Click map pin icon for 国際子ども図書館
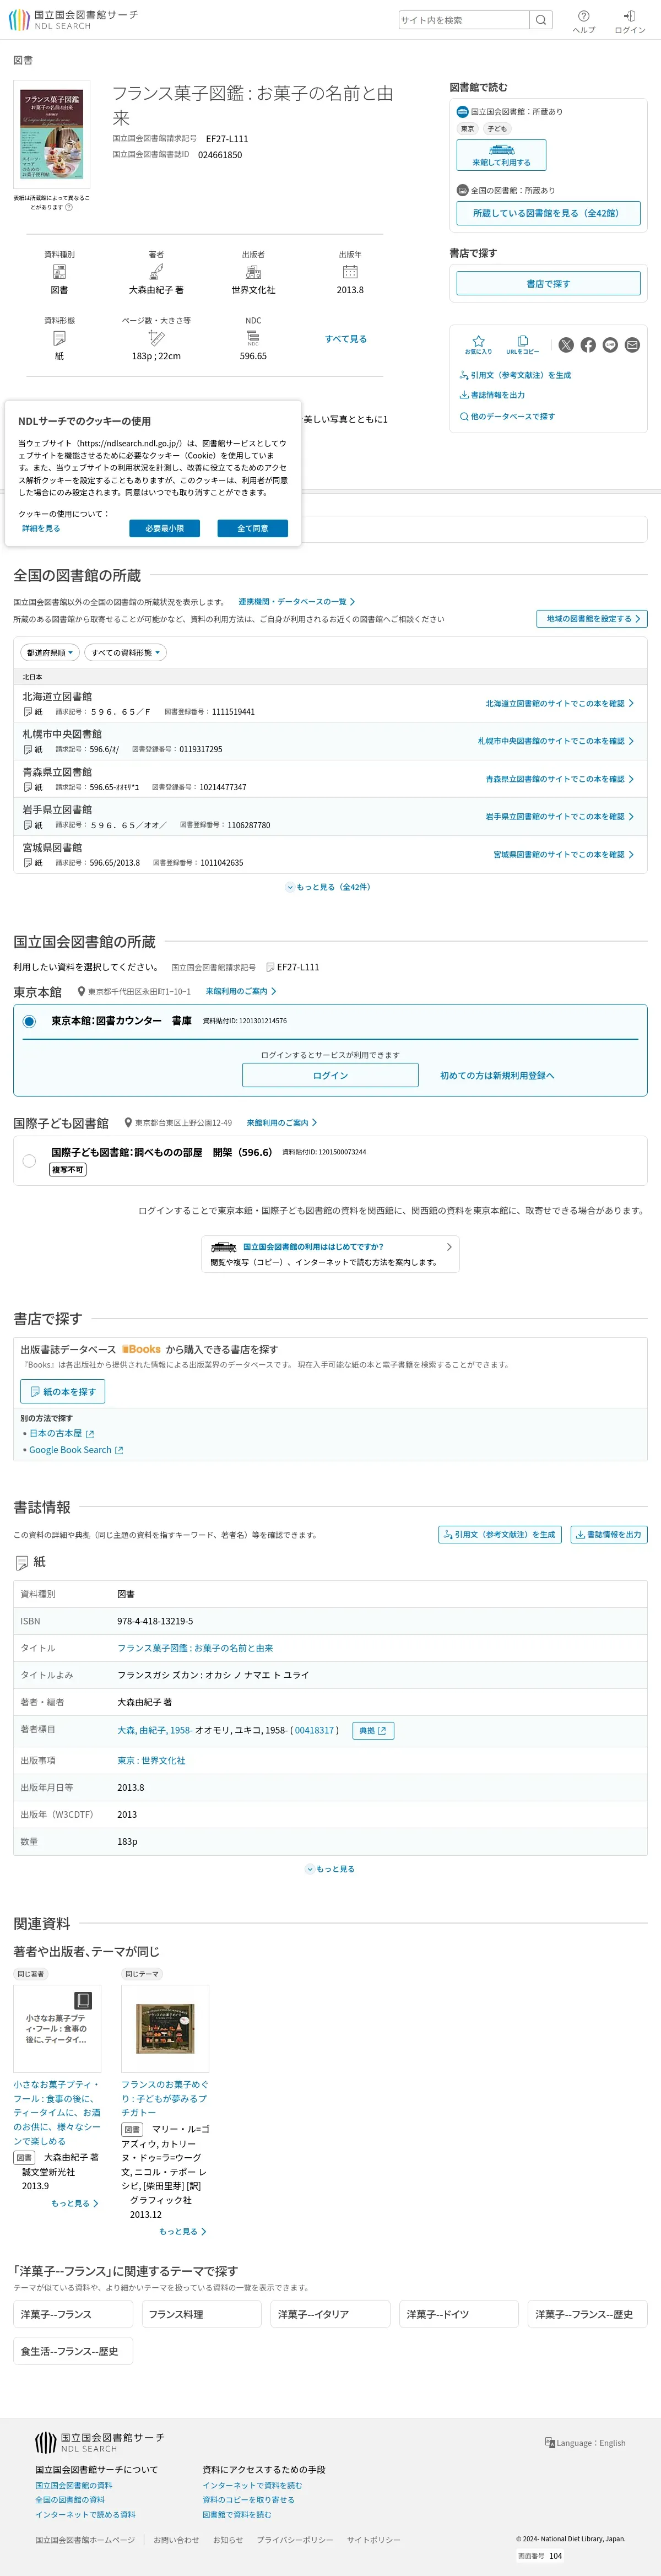 click(128, 1123)
